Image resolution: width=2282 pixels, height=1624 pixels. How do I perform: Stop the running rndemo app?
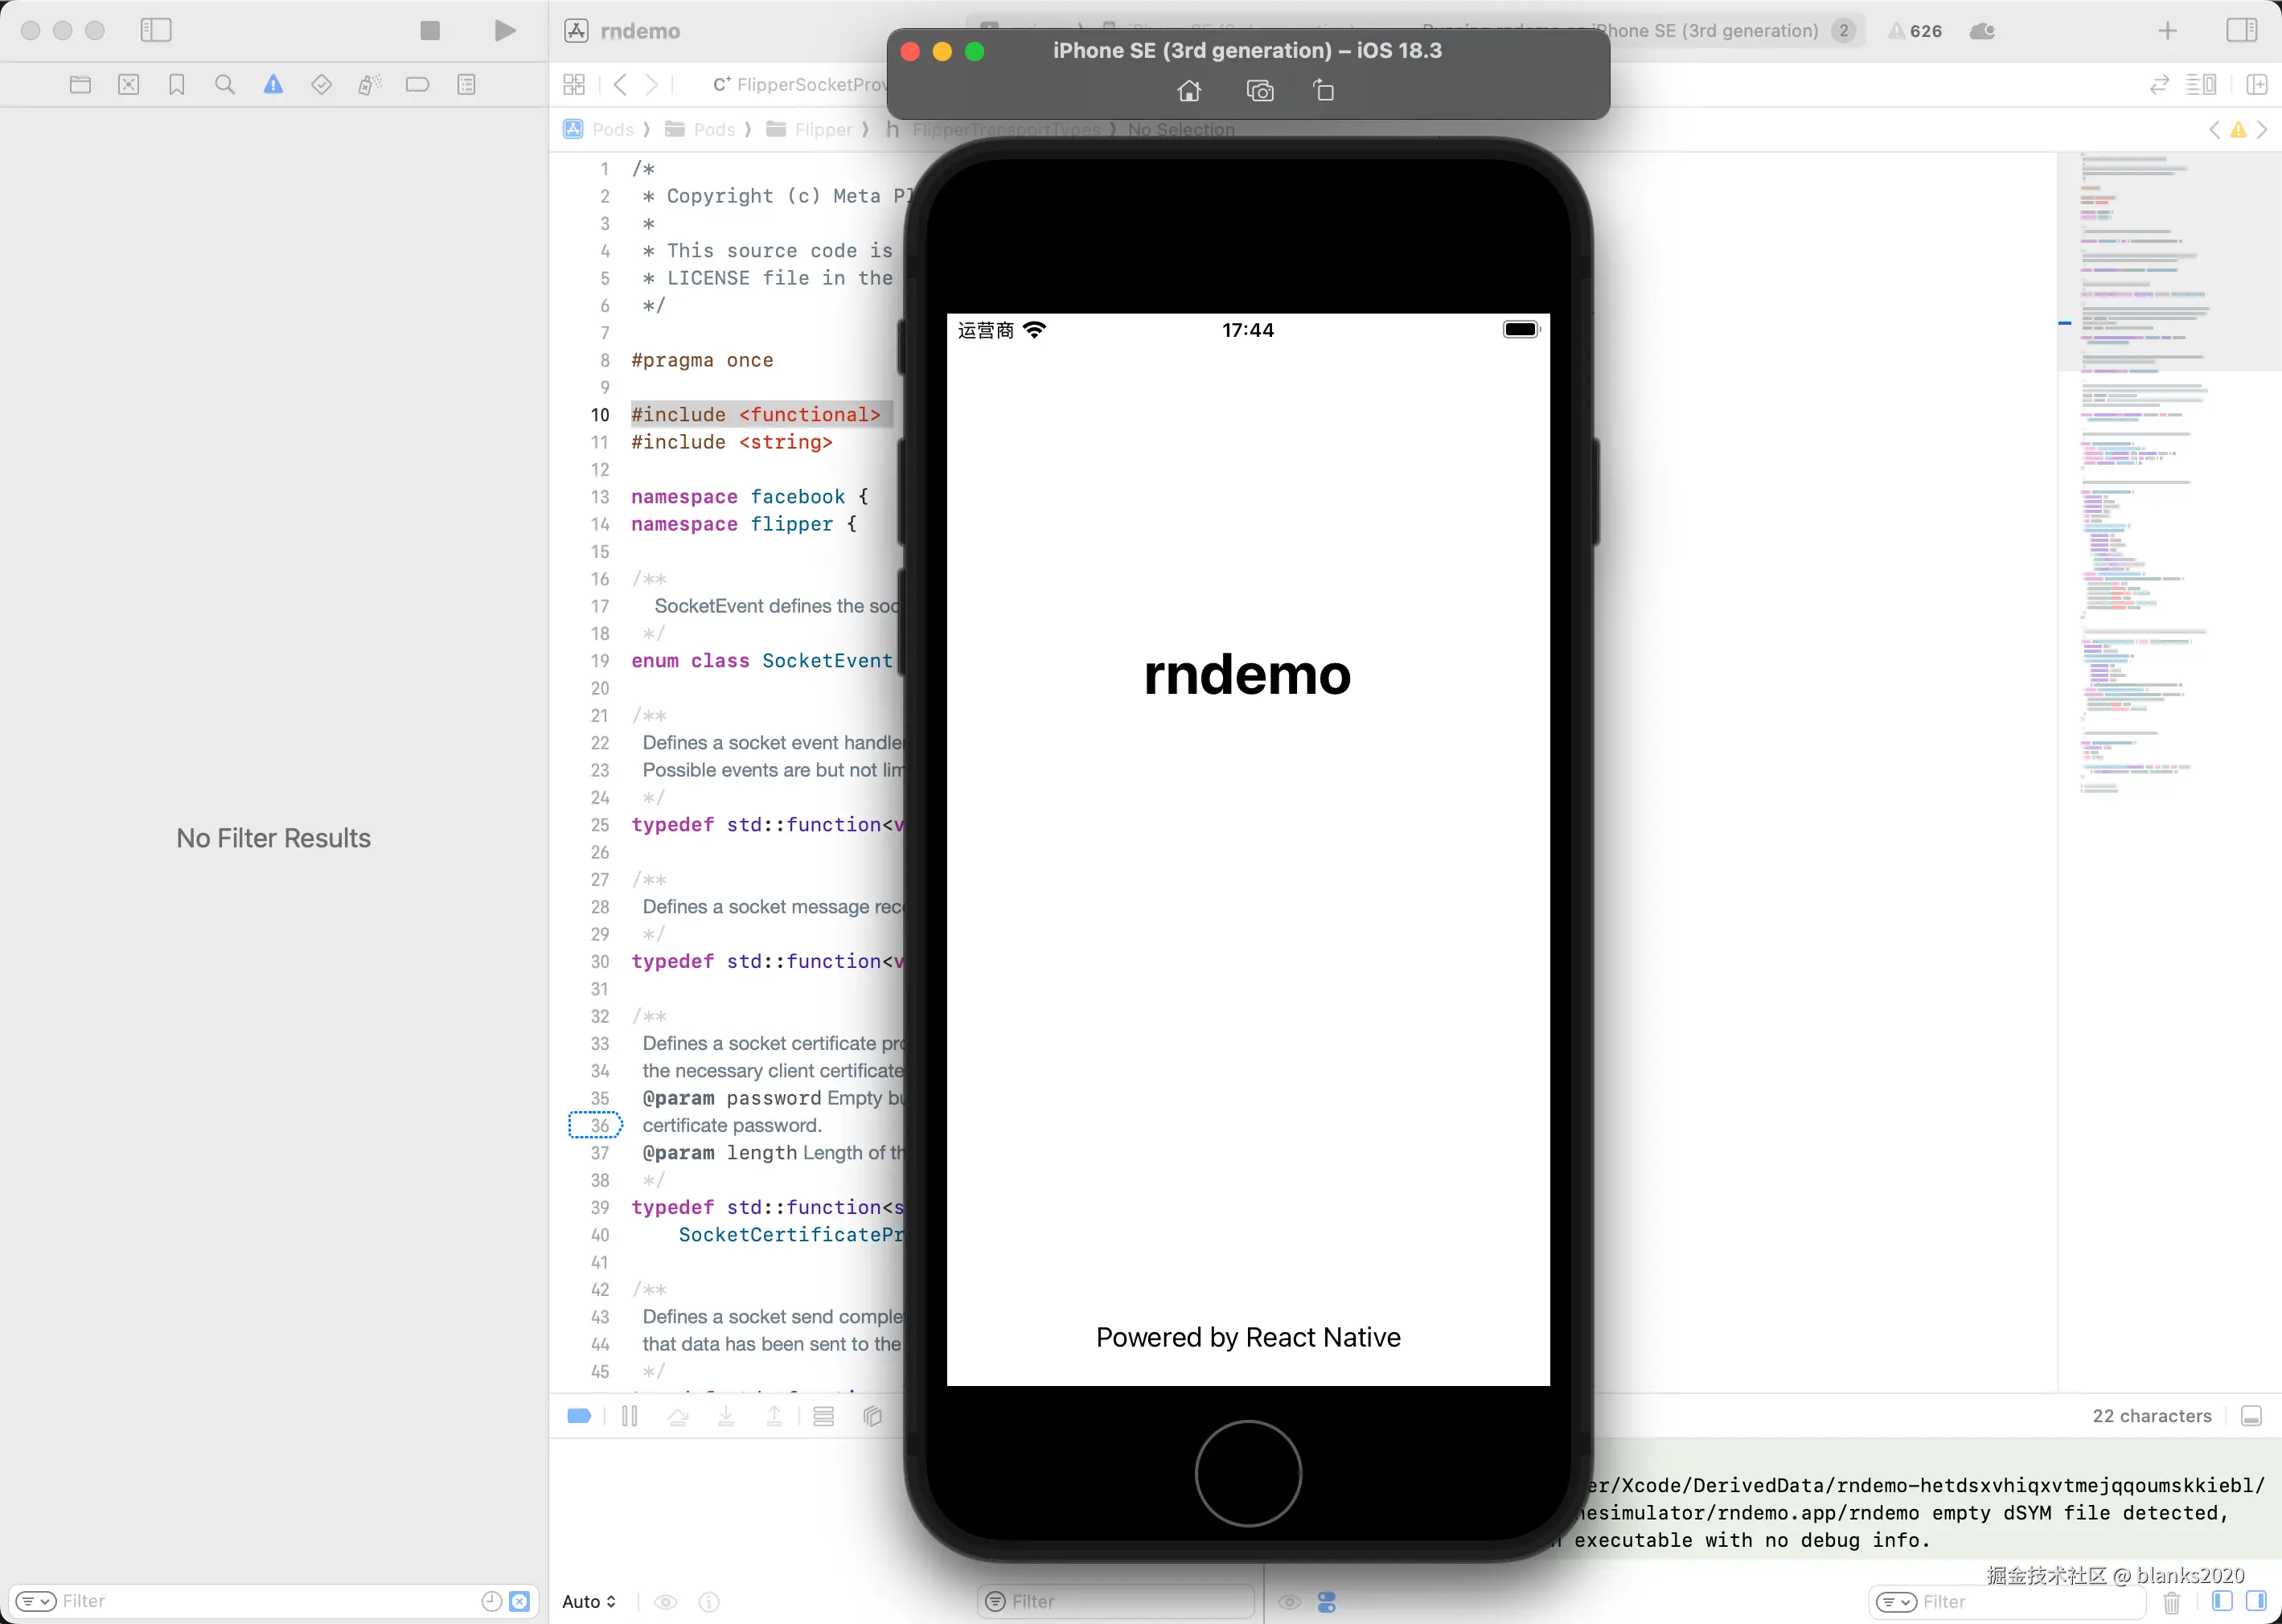pyautogui.click(x=430, y=31)
